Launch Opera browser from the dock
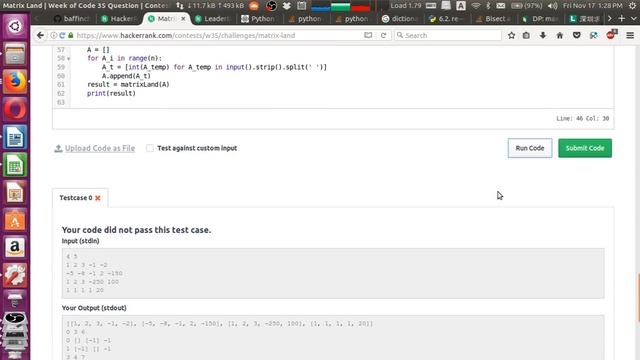The image size is (640, 360). pos(15,109)
